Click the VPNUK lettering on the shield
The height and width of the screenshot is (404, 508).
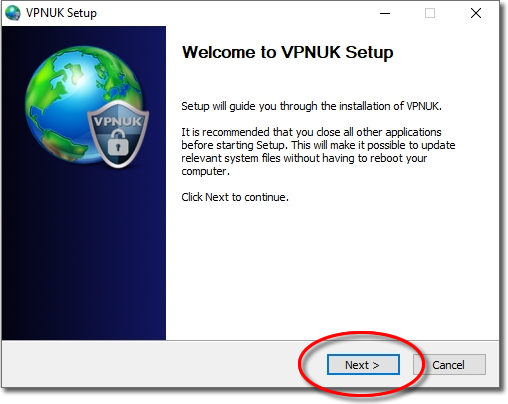(x=118, y=122)
